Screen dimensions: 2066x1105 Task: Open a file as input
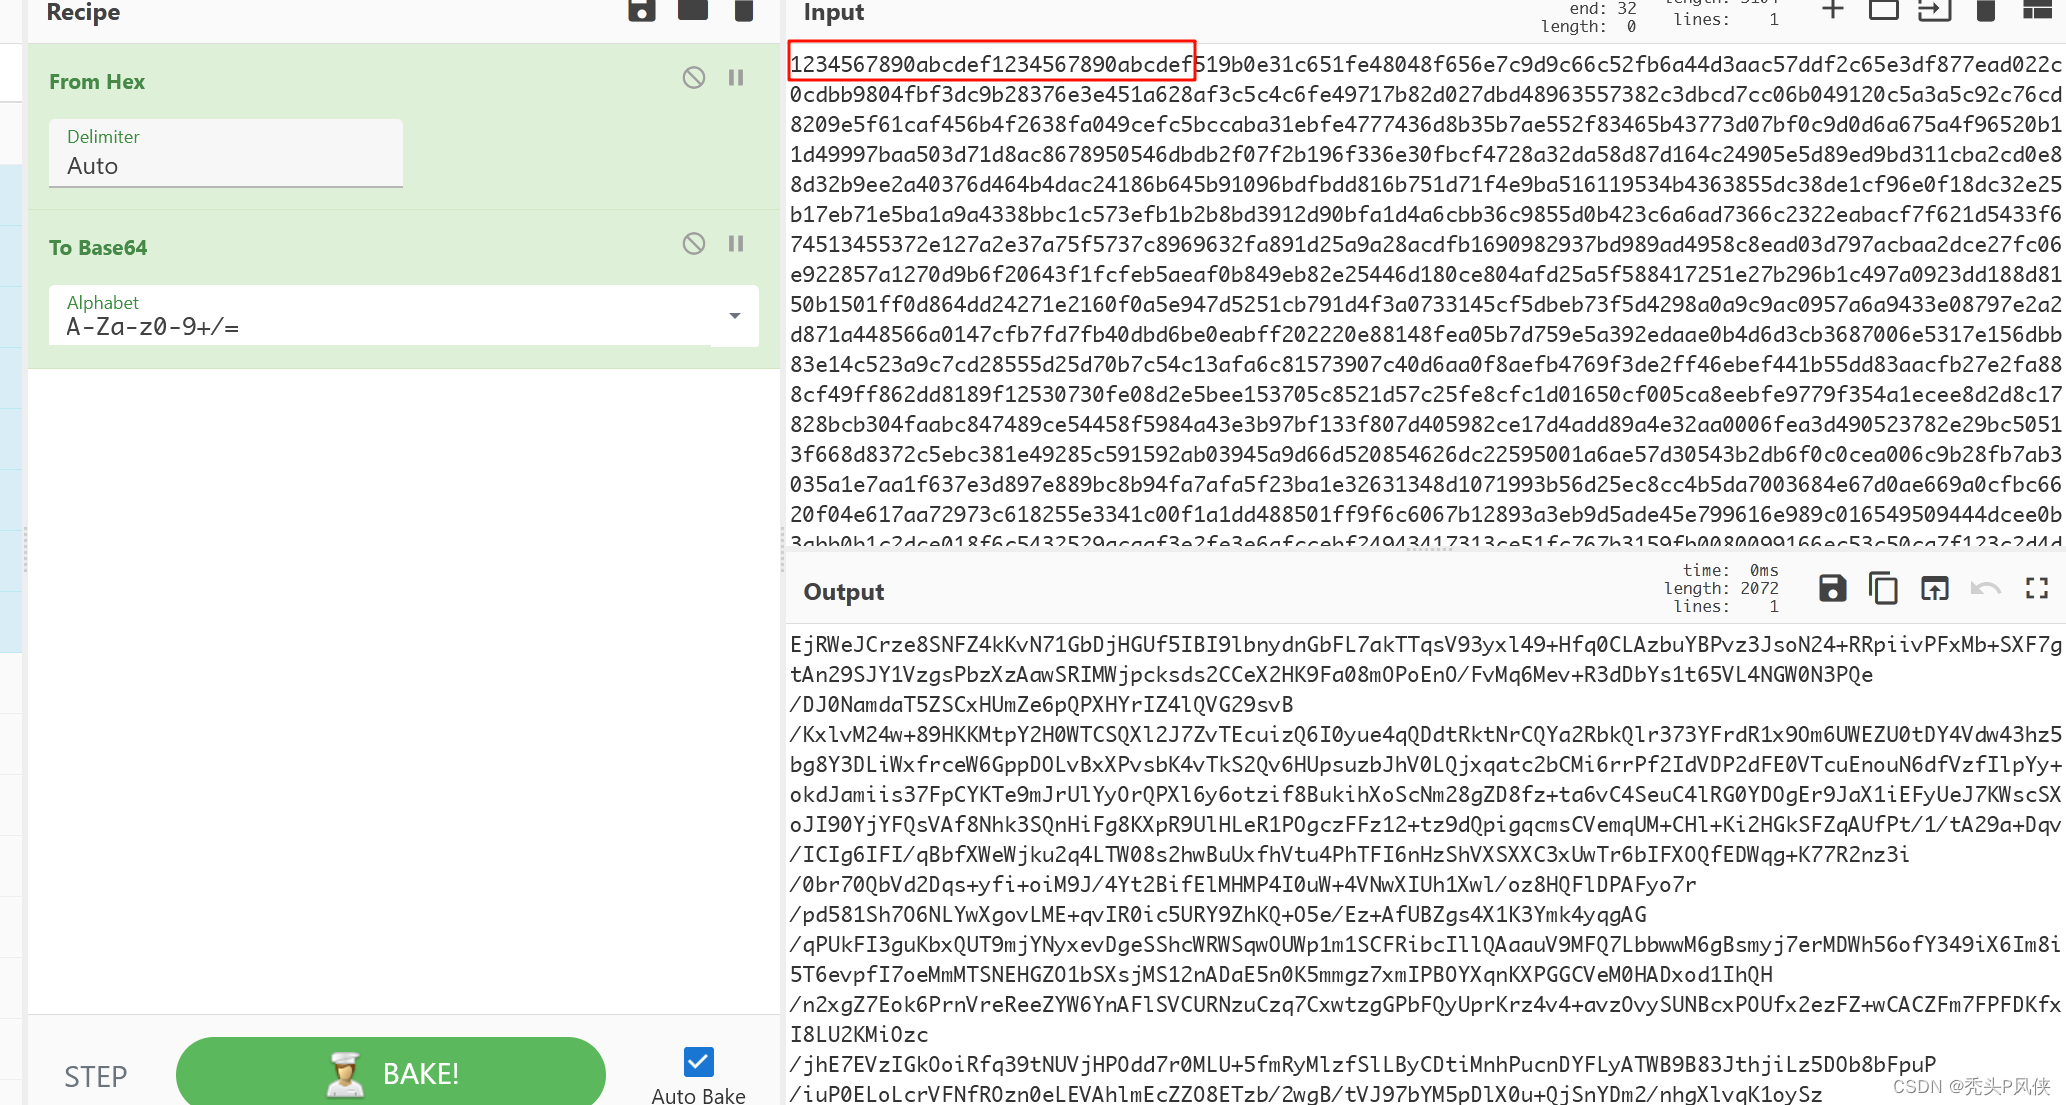point(1935,11)
